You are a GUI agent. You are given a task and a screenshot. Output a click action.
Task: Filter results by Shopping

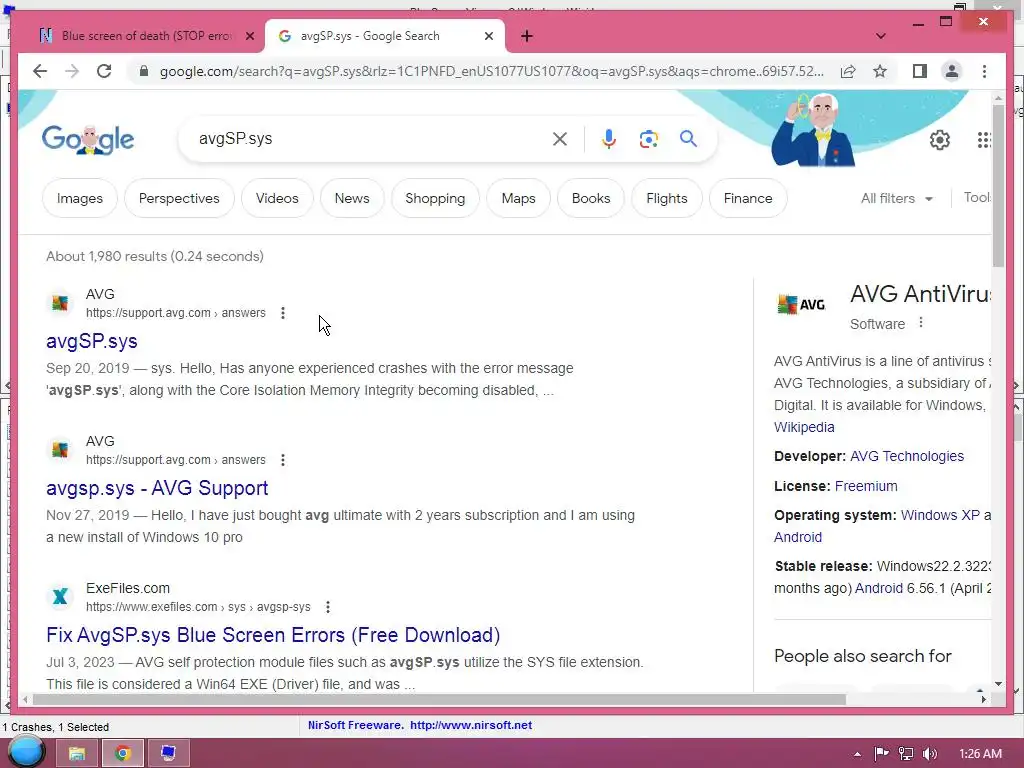point(435,198)
